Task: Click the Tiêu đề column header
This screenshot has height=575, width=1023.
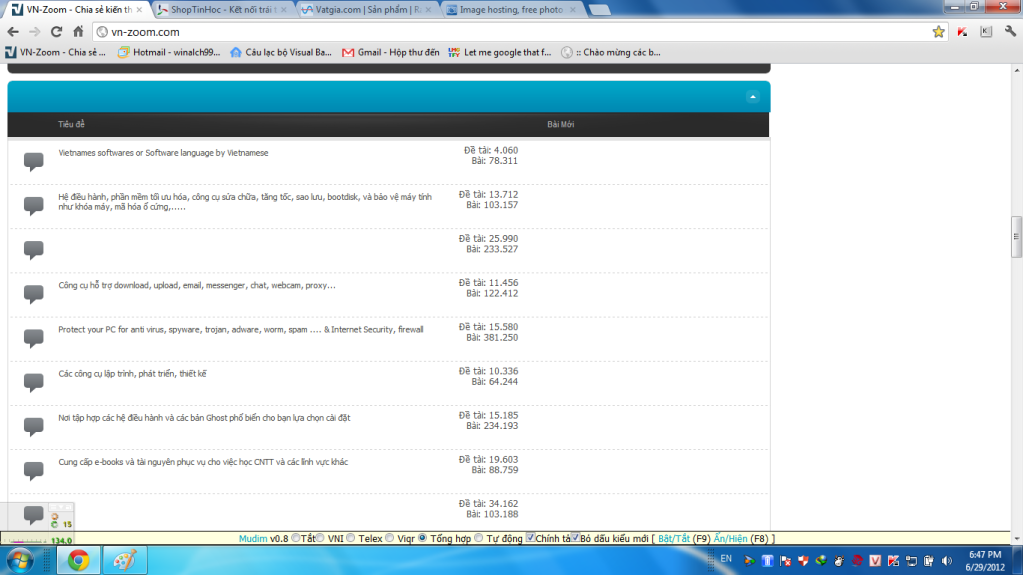Action: (x=71, y=124)
